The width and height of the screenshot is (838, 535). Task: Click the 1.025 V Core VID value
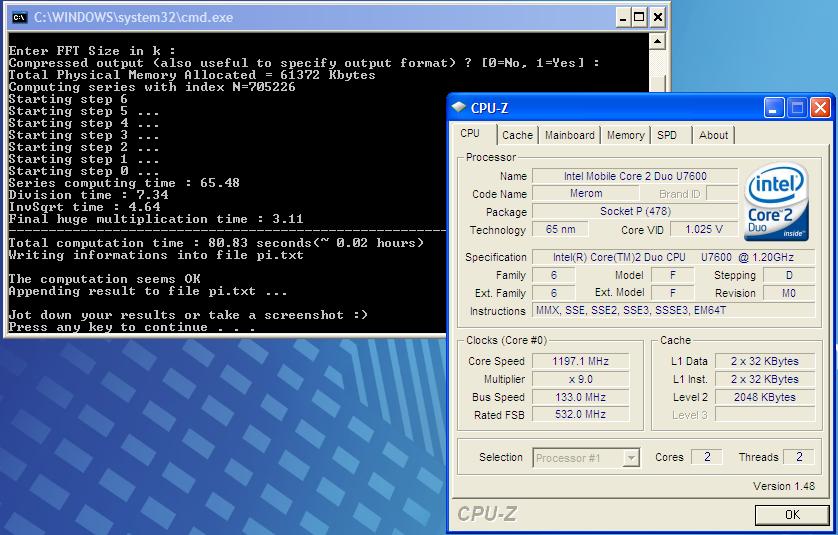click(704, 229)
